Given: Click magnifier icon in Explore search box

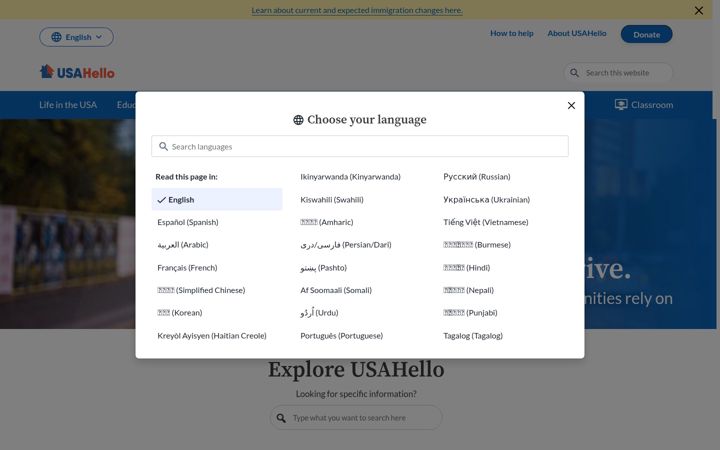Looking at the screenshot, I should coord(281,418).
